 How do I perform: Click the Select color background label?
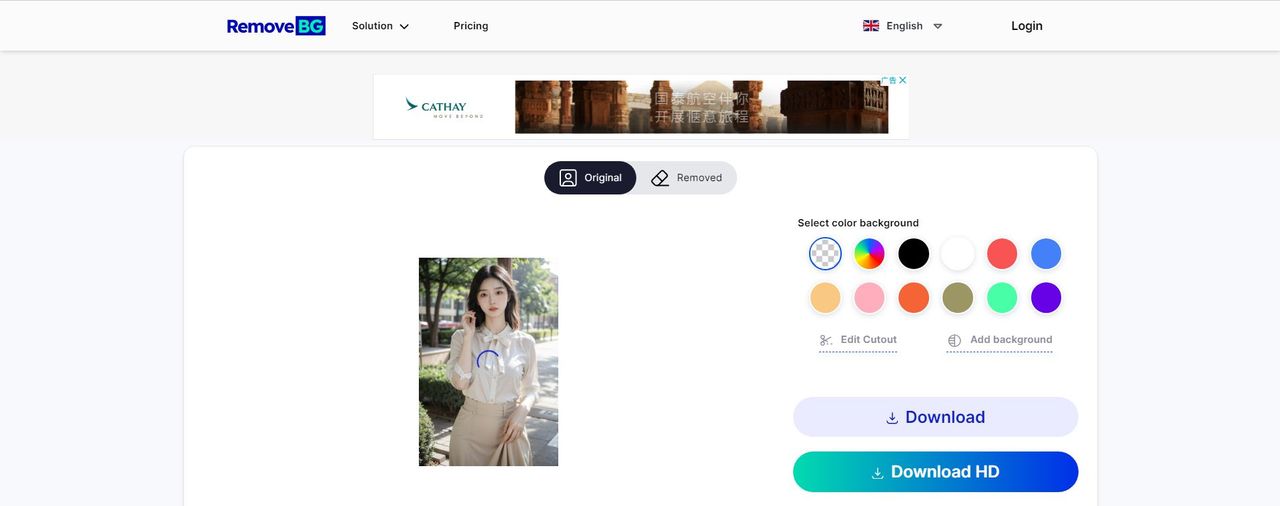tap(858, 223)
